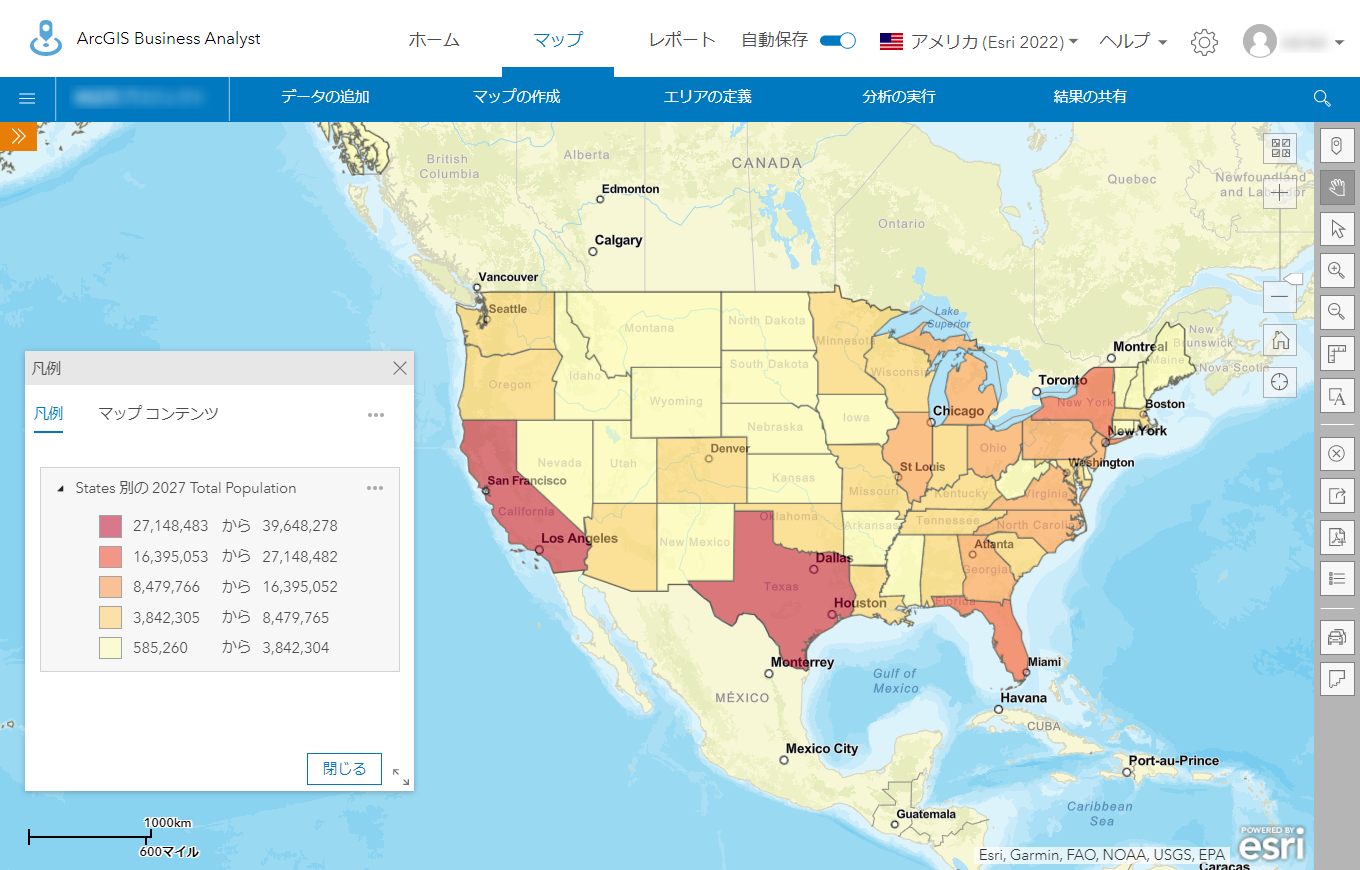Screen dimensions: 1360x870
Task: Zoom out with the minus button
Action: point(1280,297)
